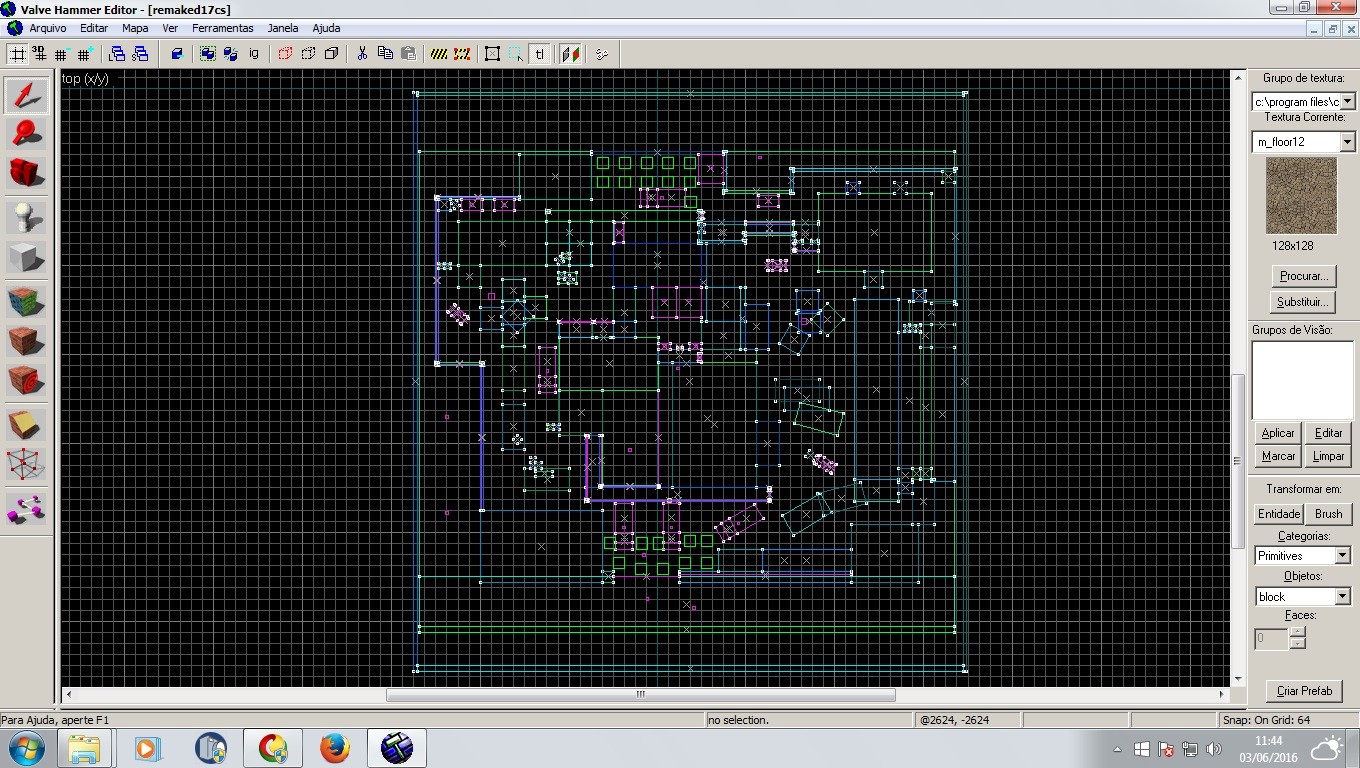Open Firefox from the taskbar
Screen dimensions: 1360x768
(x=334, y=747)
